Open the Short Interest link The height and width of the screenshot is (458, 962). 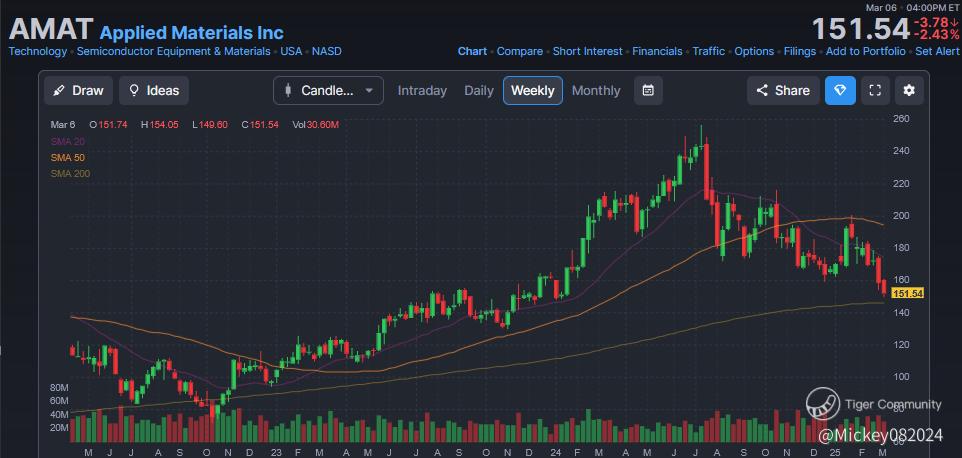click(587, 51)
